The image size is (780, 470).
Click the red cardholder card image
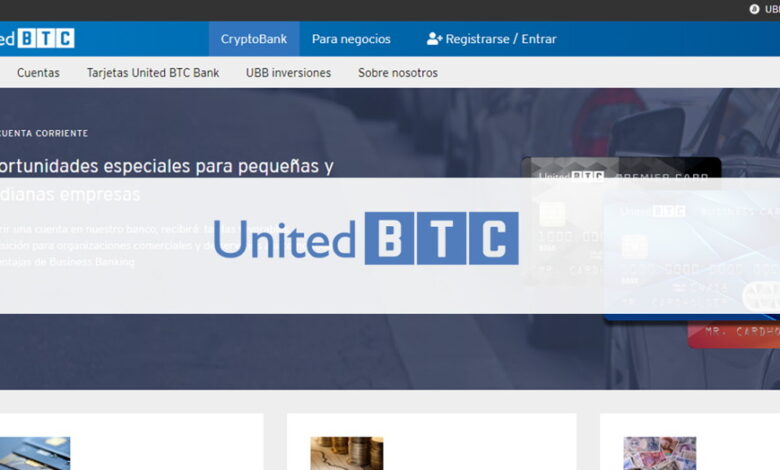click(x=734, y=335)
